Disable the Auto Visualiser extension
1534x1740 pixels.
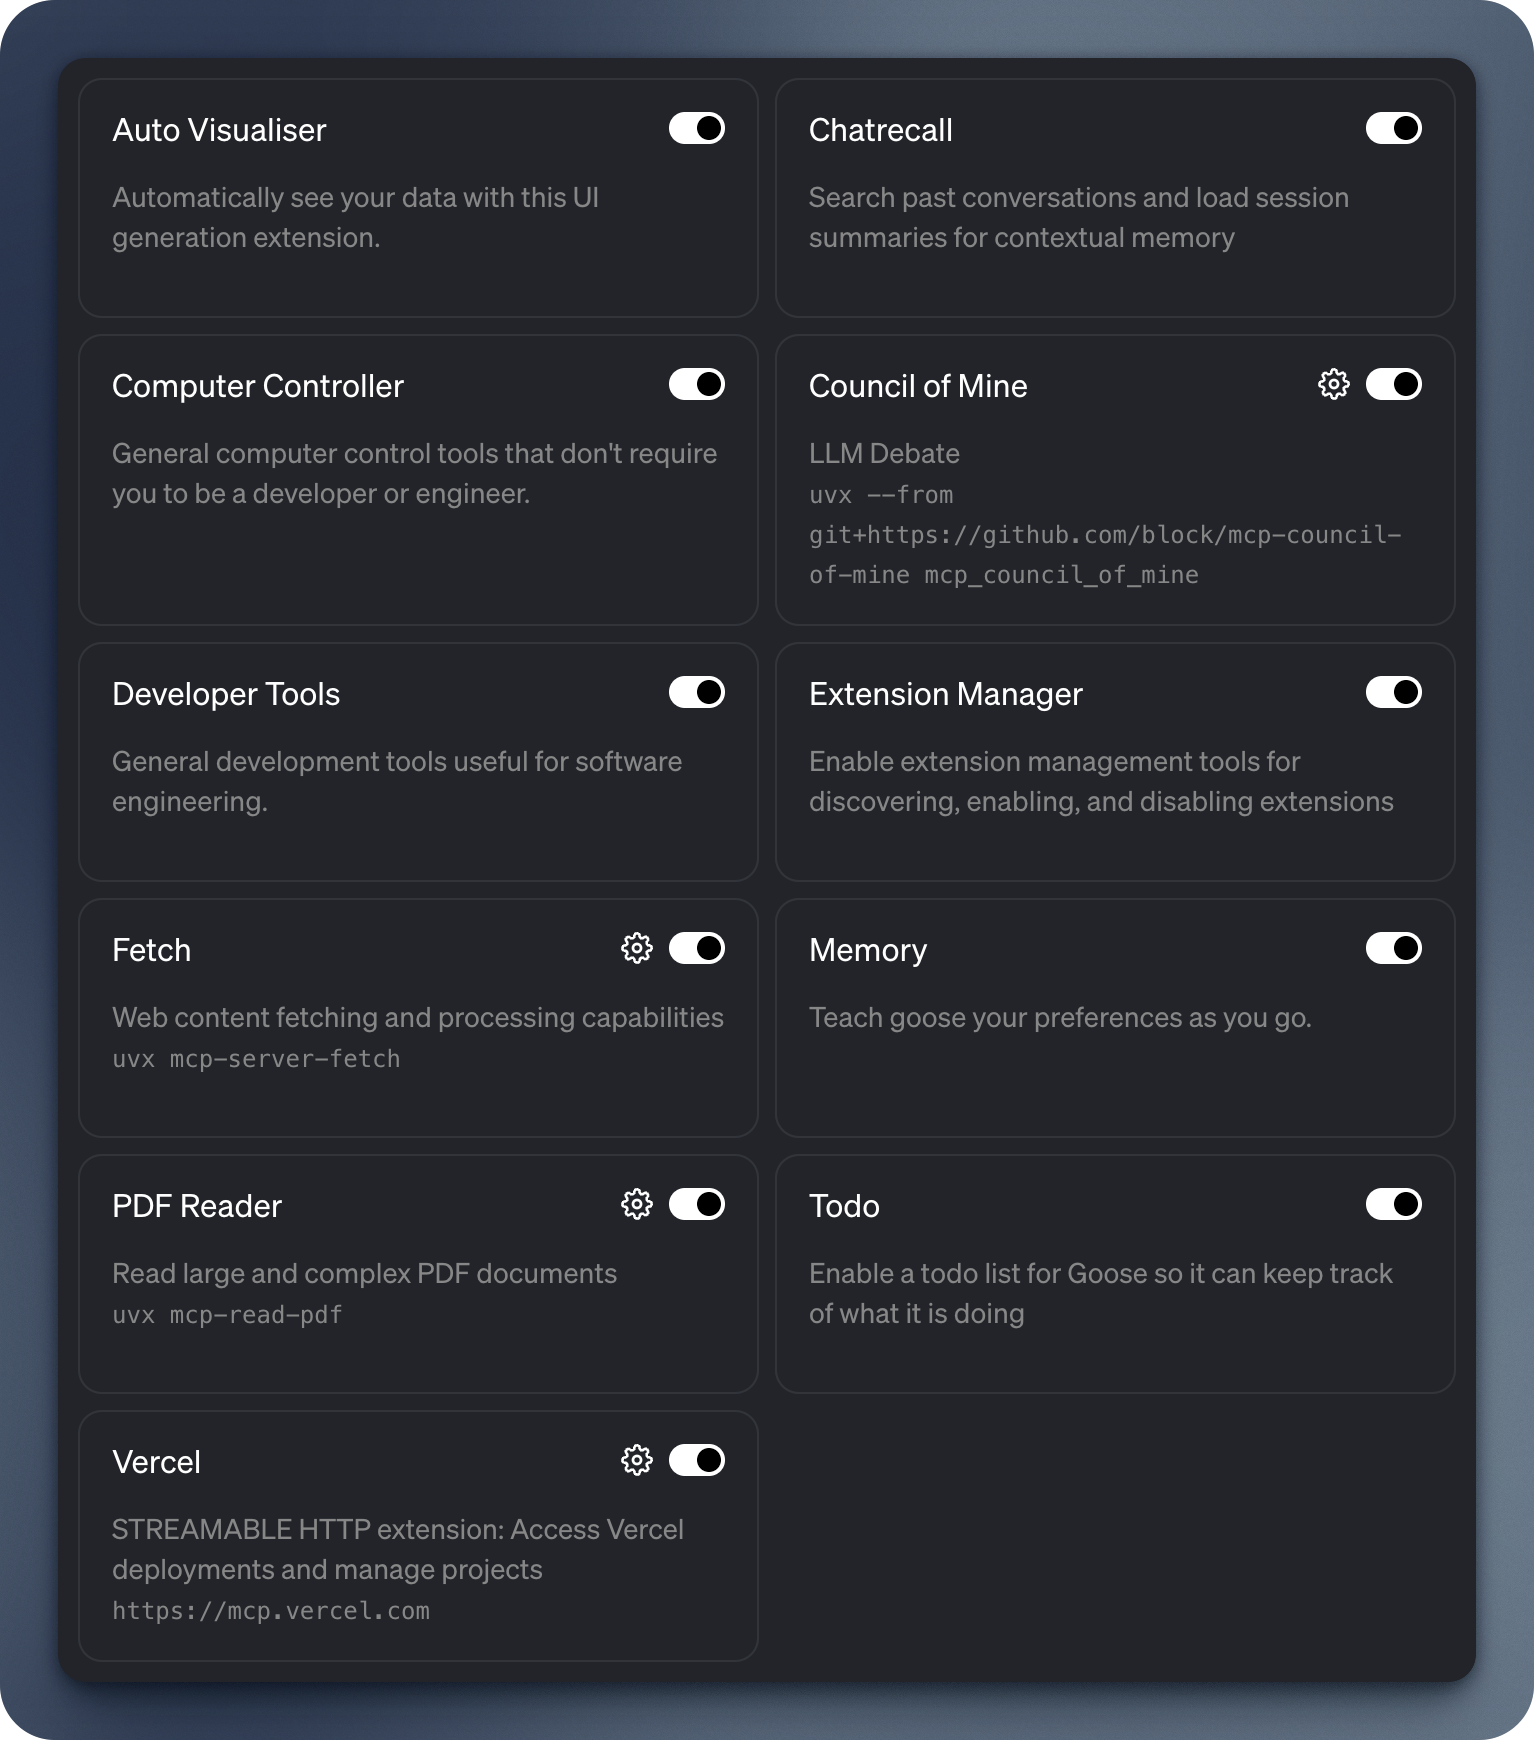[697, 128]
